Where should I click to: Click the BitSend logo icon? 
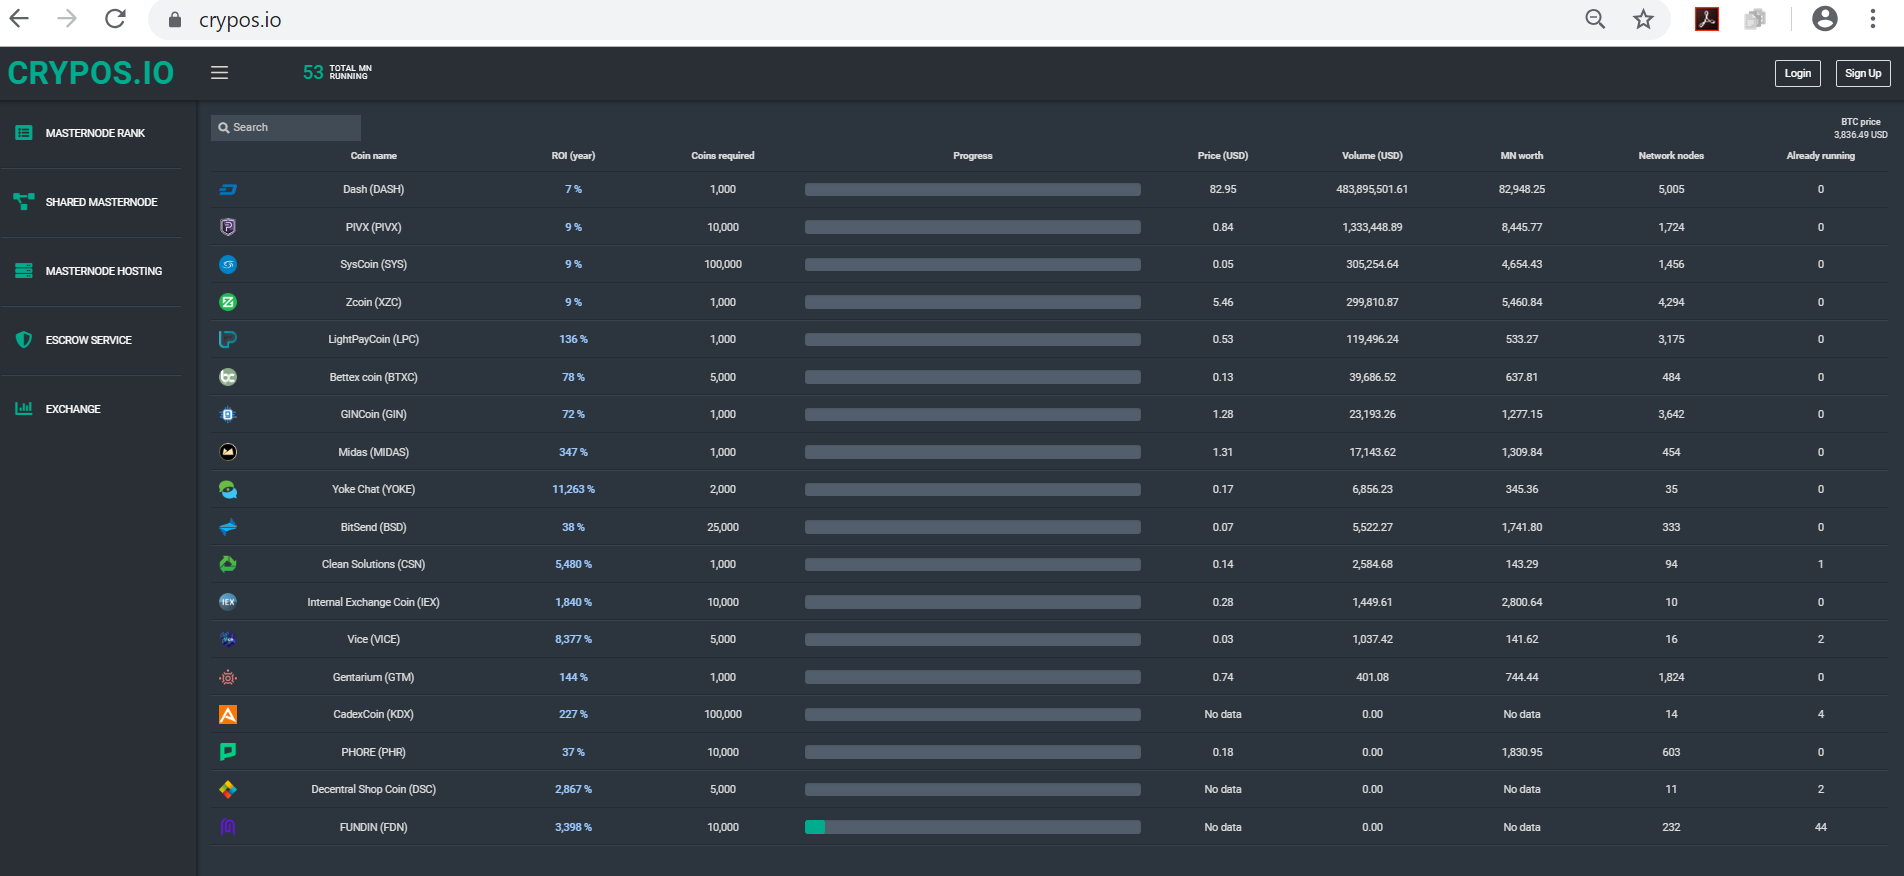coord(228,527)
